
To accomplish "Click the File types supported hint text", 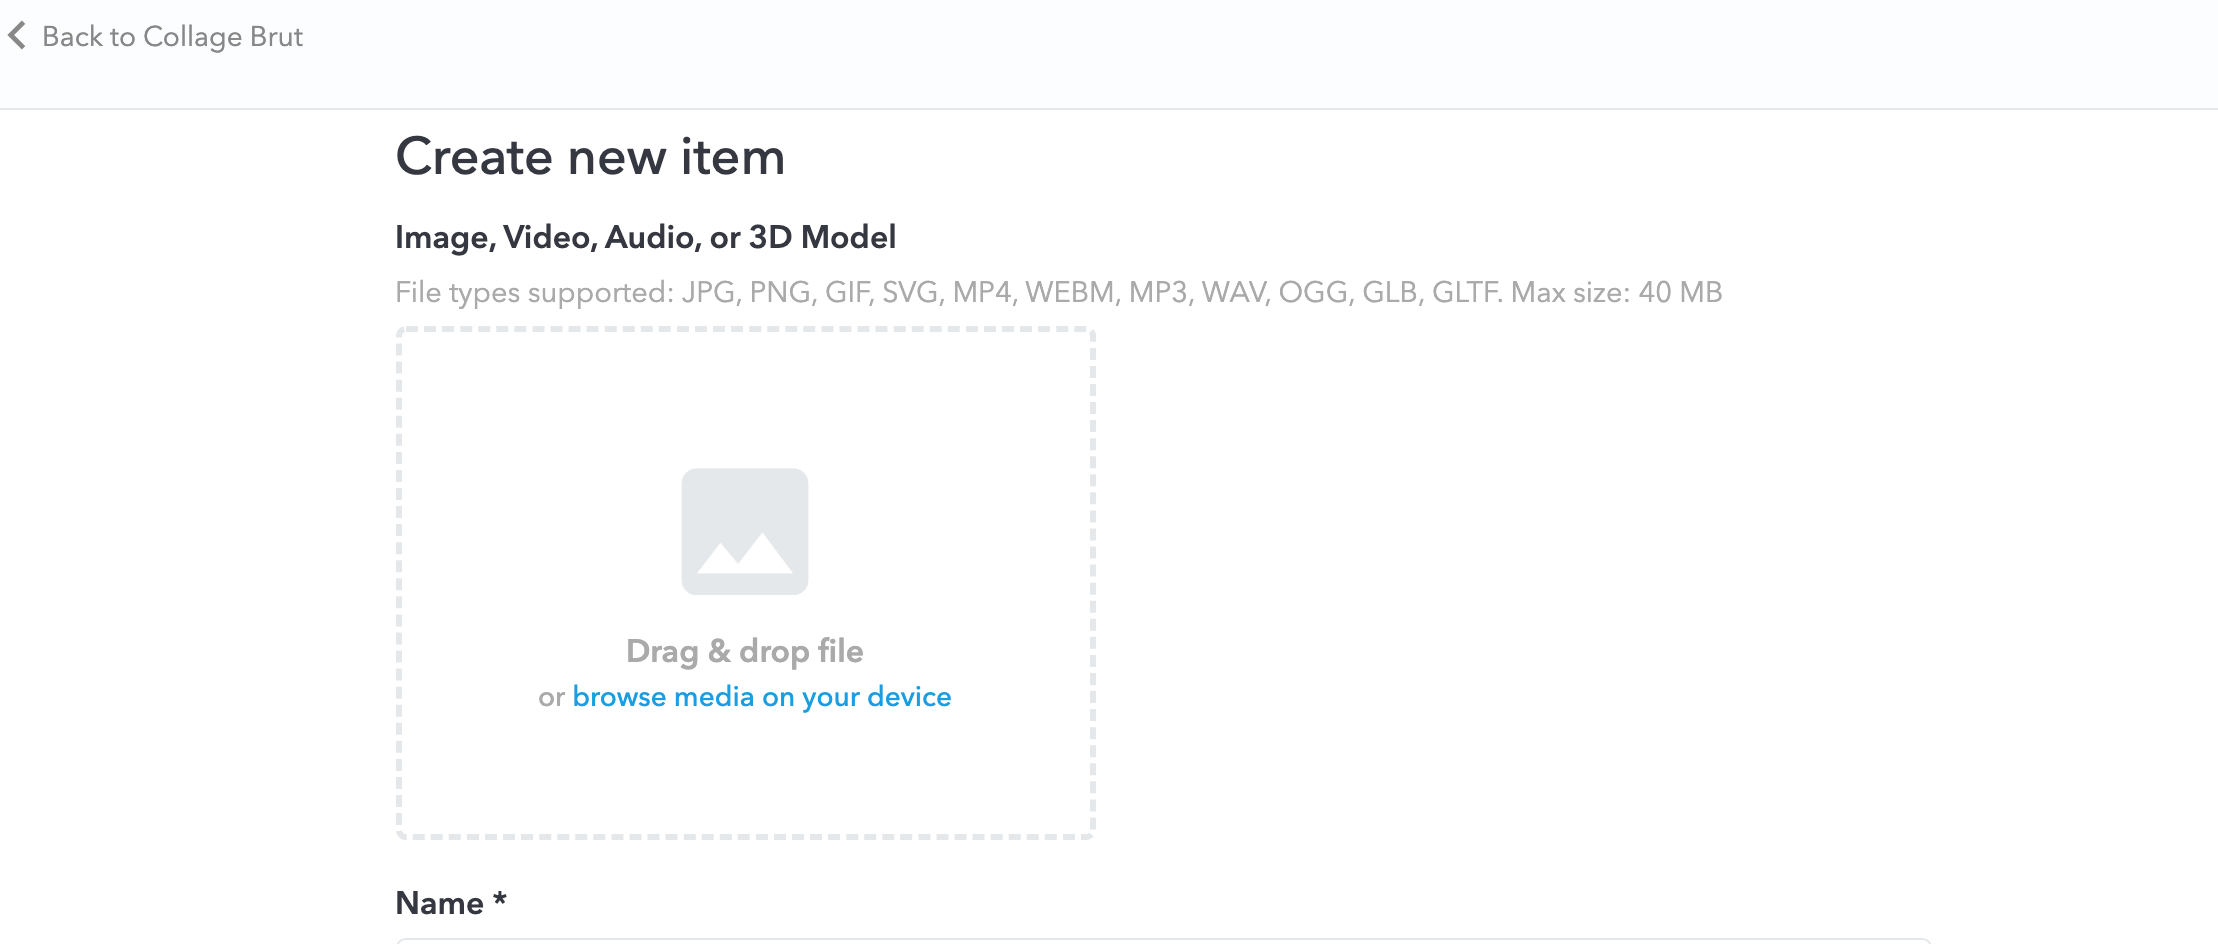I will tap(534, 292).
